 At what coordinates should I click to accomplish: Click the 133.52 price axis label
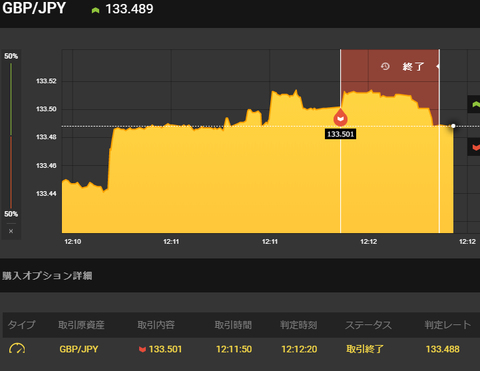[46, 81]
